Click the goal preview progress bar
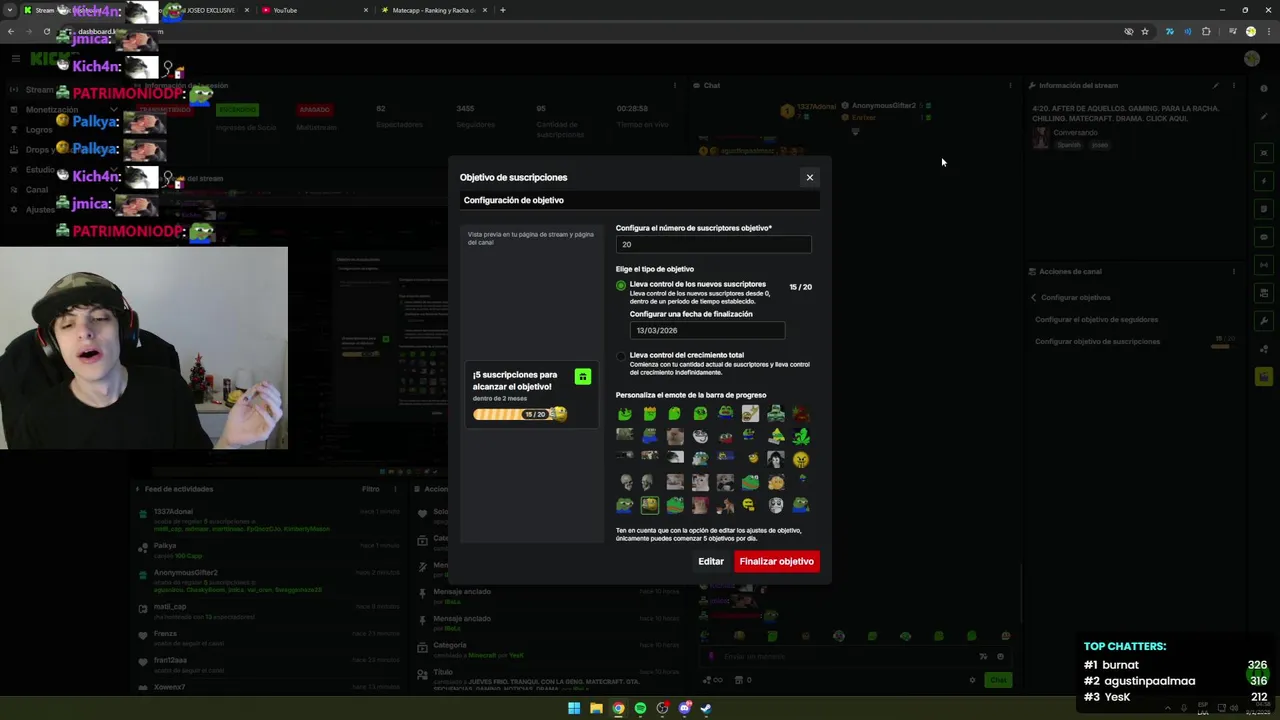 520,414
